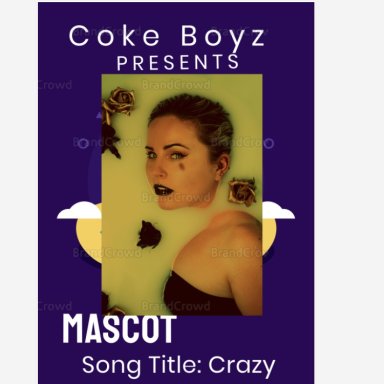The height and width of the screenshot is (384, 384).
Task: Click the left BrandCrowd ring watermark icon
Action: (83, 143)
